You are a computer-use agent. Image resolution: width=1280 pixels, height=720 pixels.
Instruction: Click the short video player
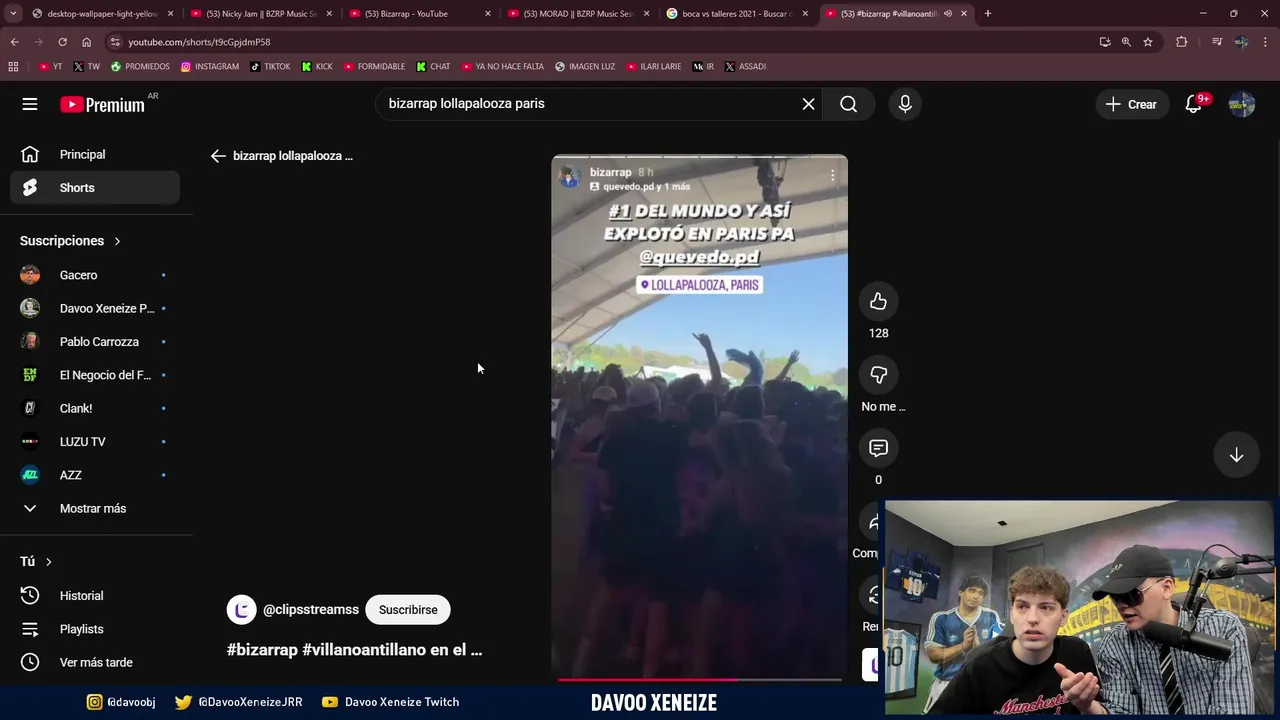coord(699,417)
